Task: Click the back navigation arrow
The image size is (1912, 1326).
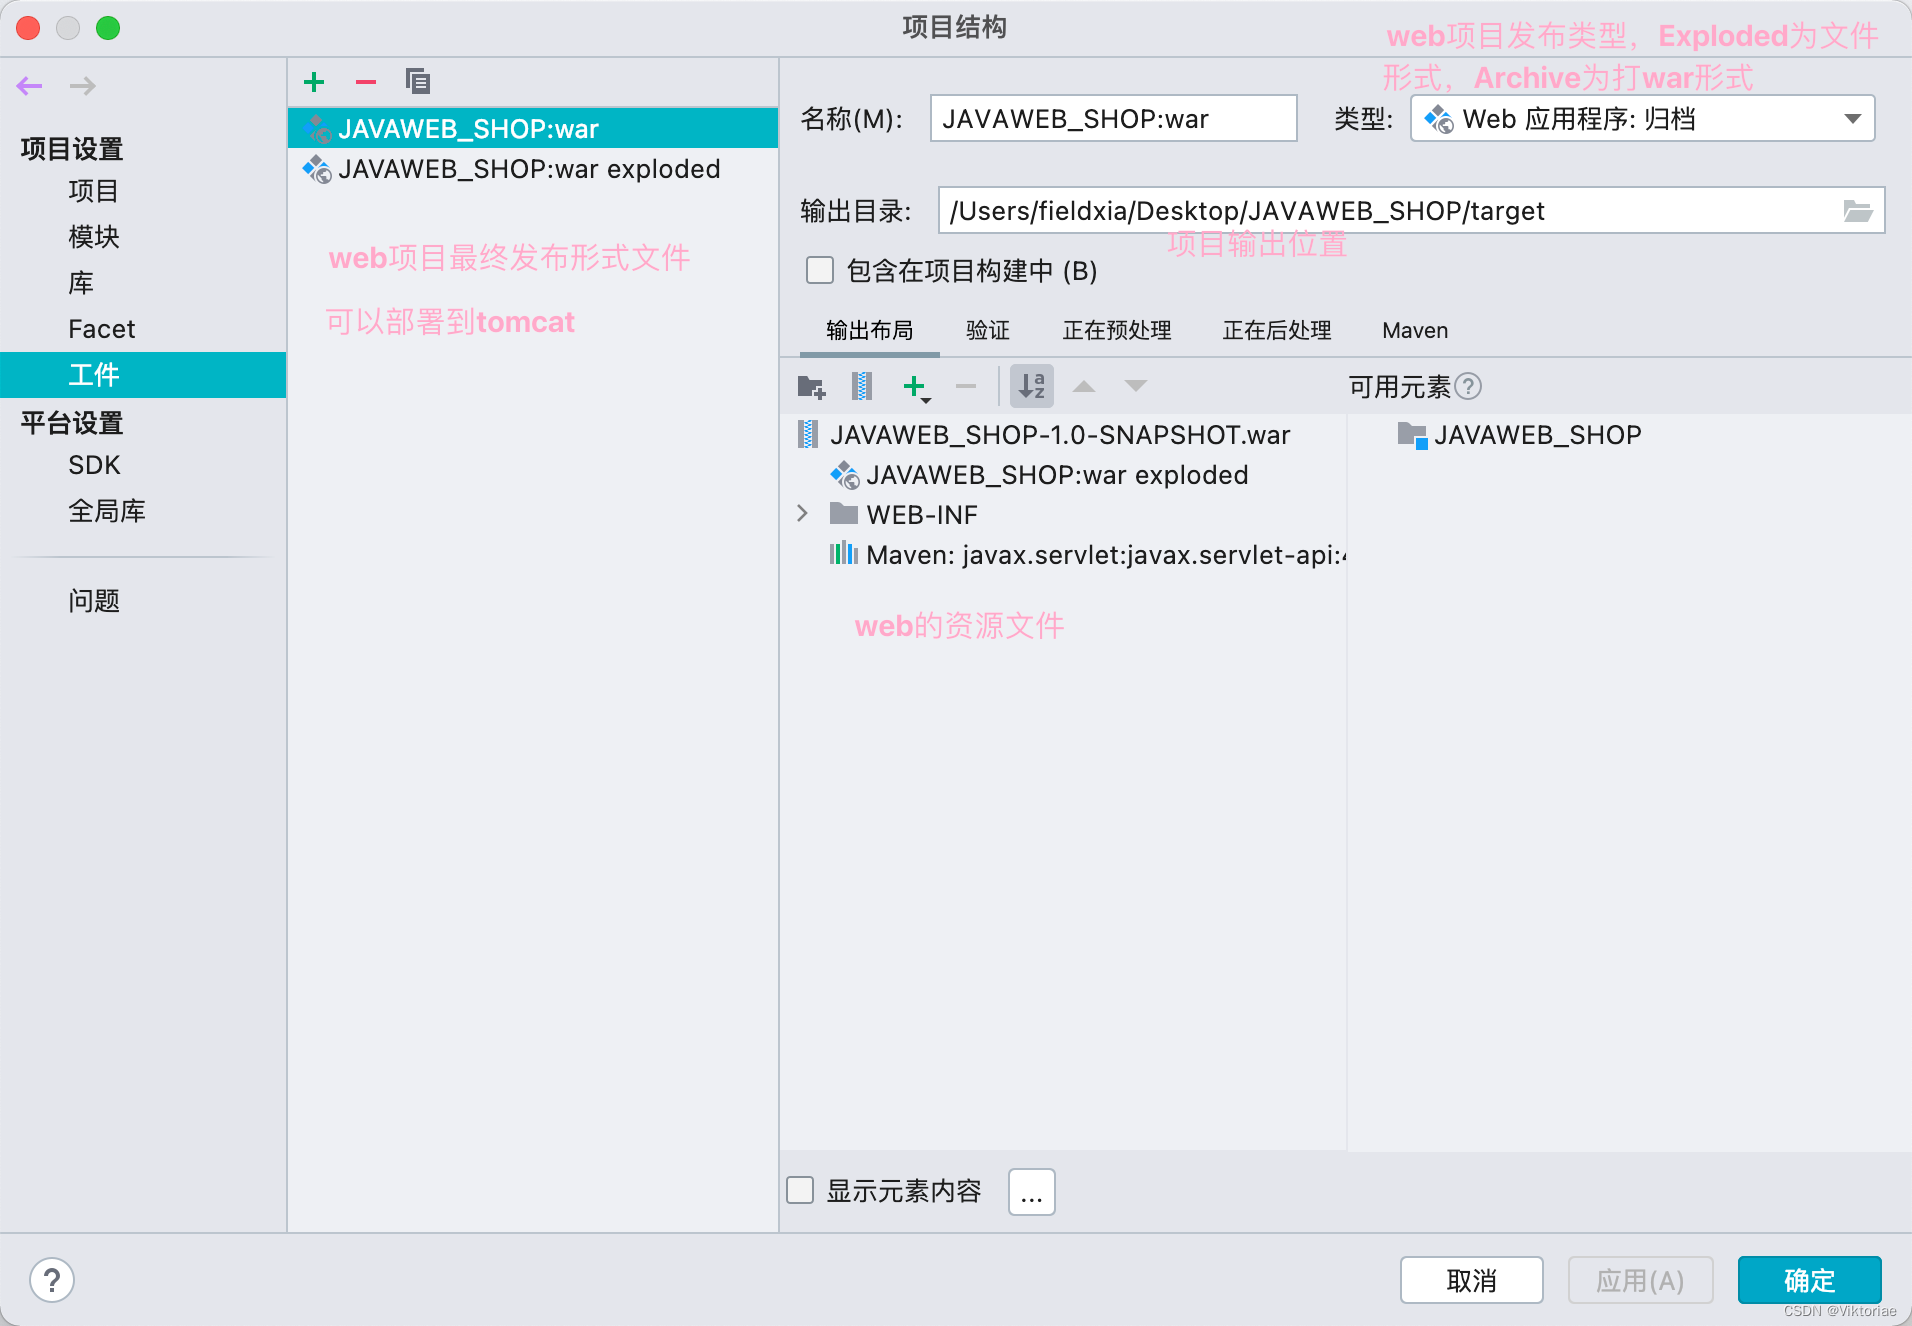Action: [x=29, y=86]
